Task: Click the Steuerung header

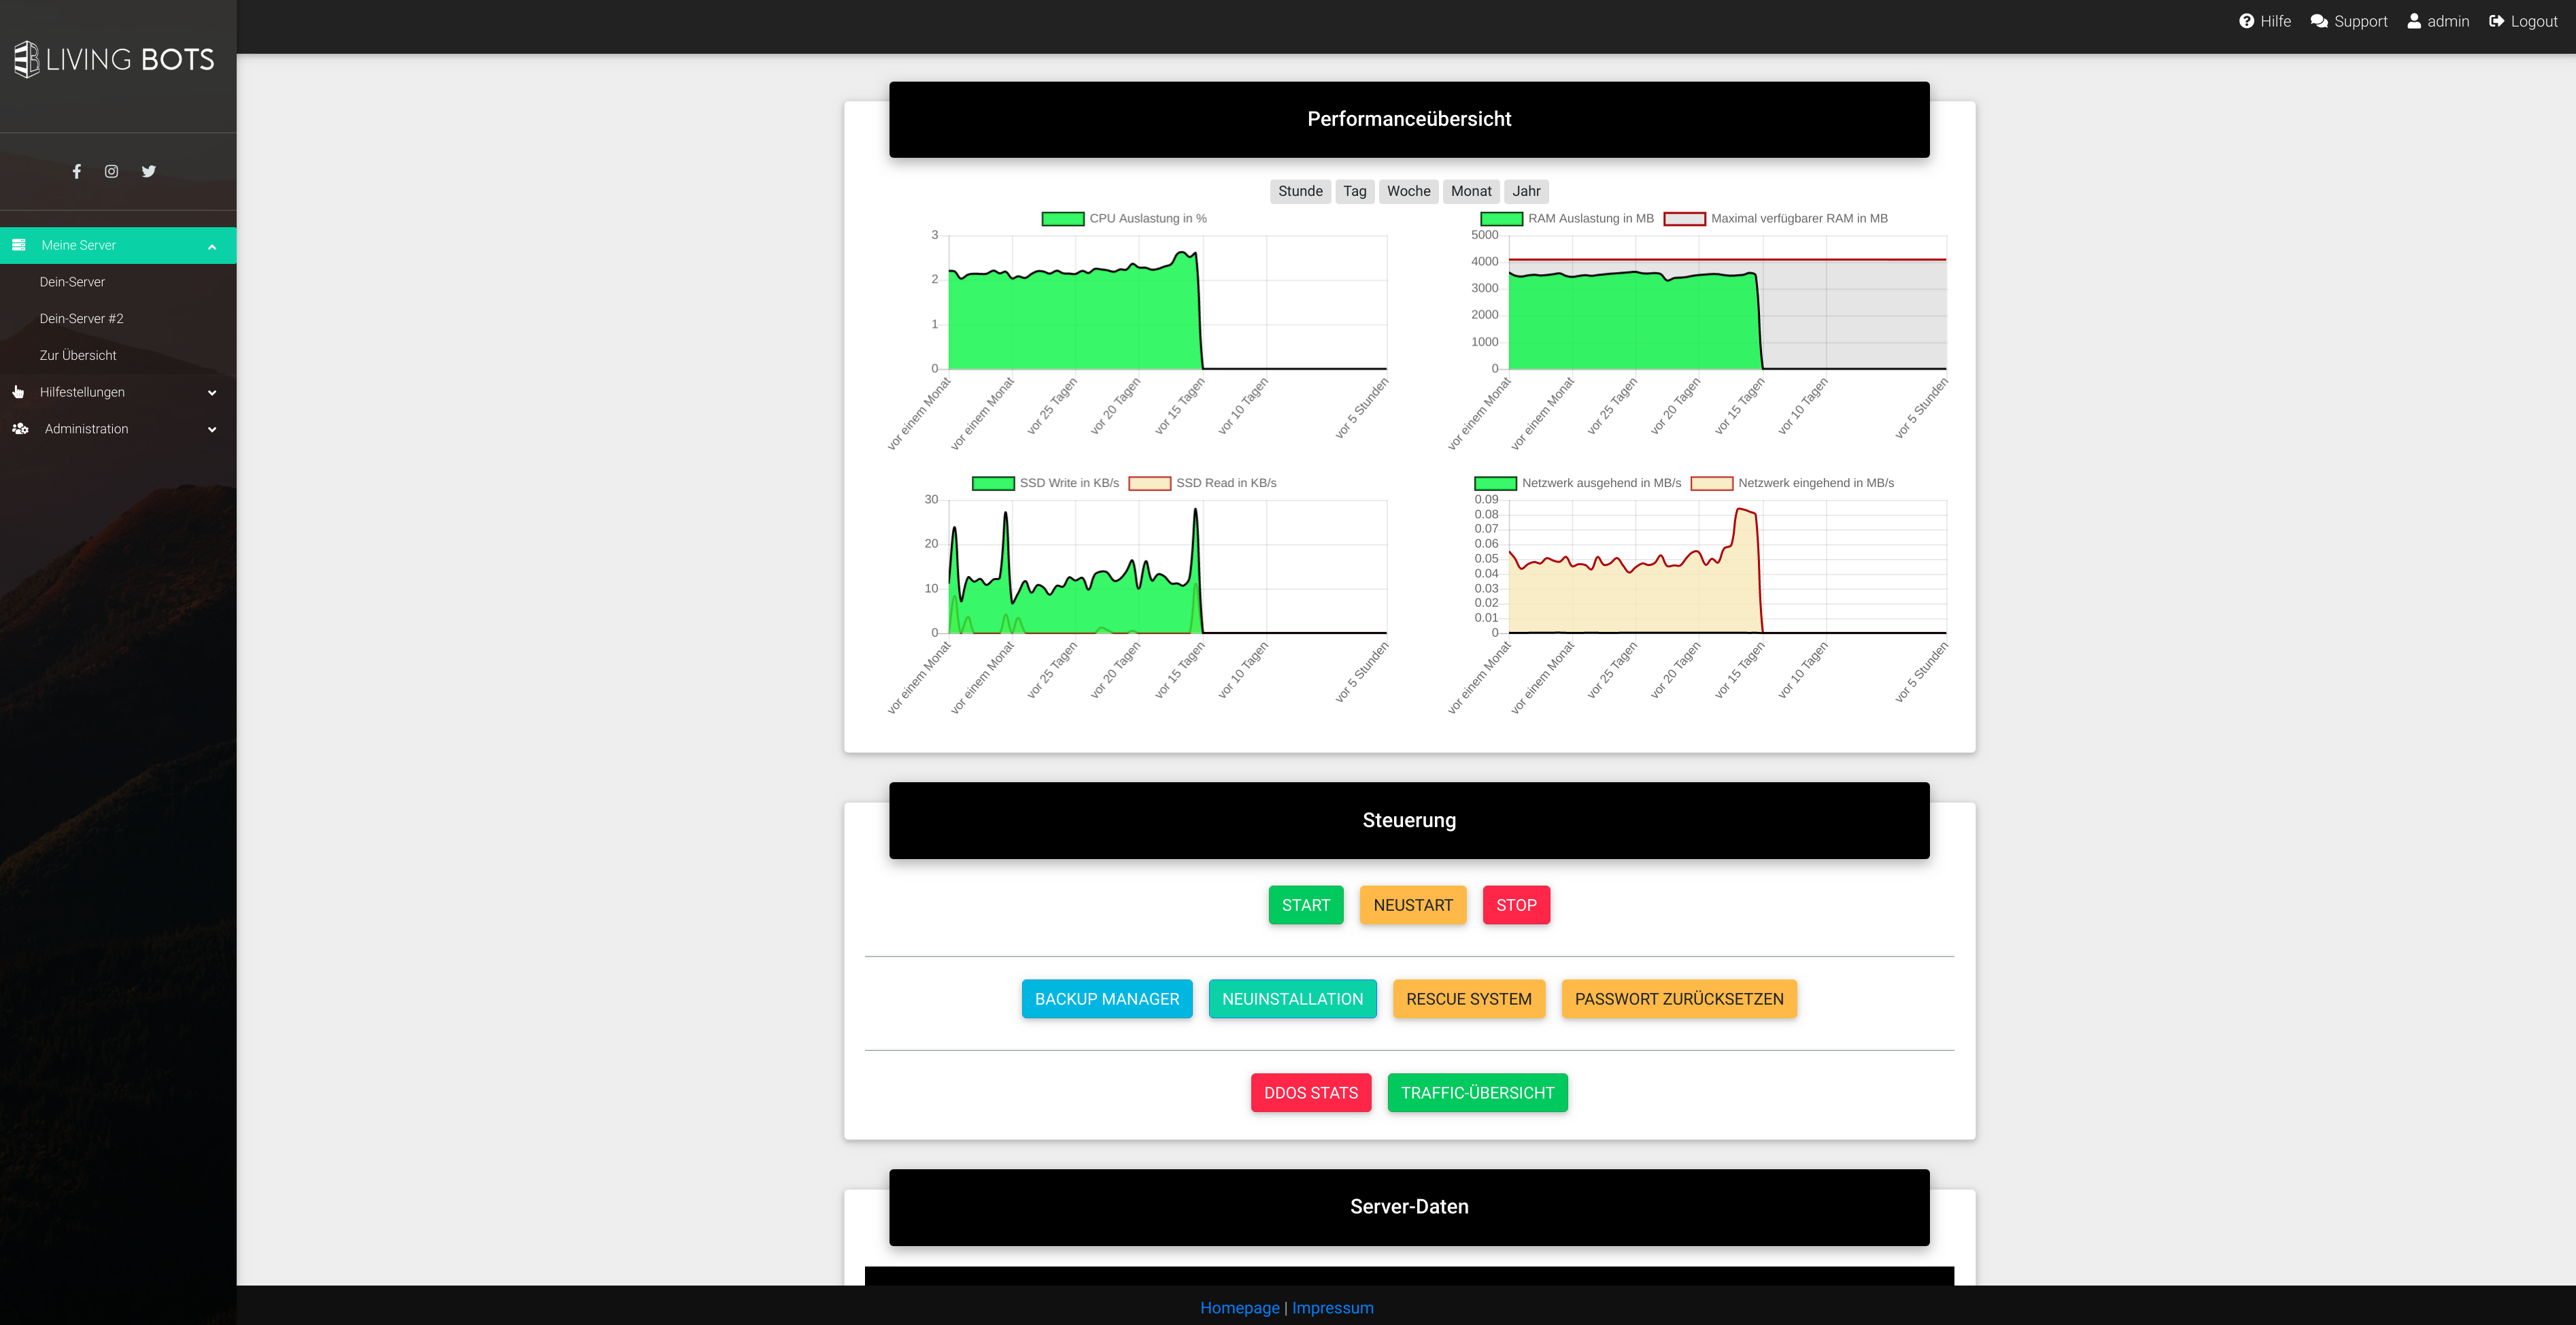Action: click(1409, 820)
